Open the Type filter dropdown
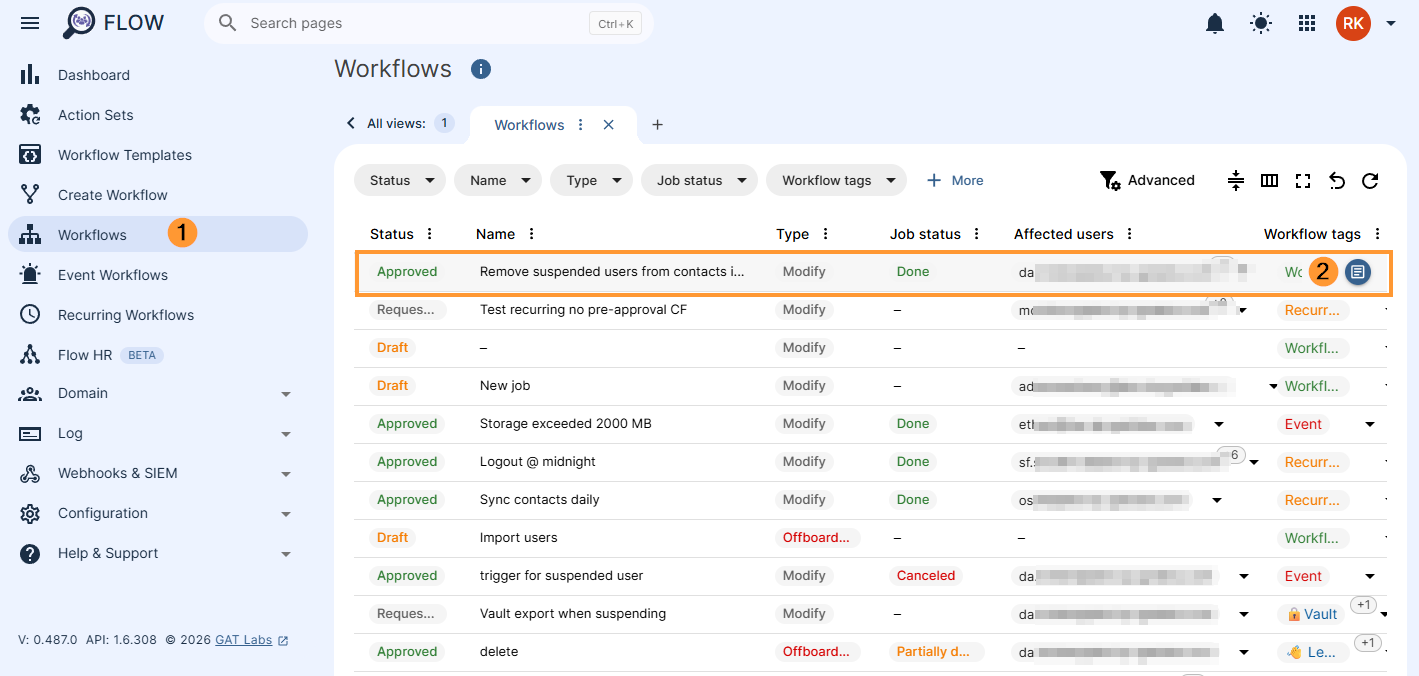Screen dimensions: 1419x676 coord(591,181)
